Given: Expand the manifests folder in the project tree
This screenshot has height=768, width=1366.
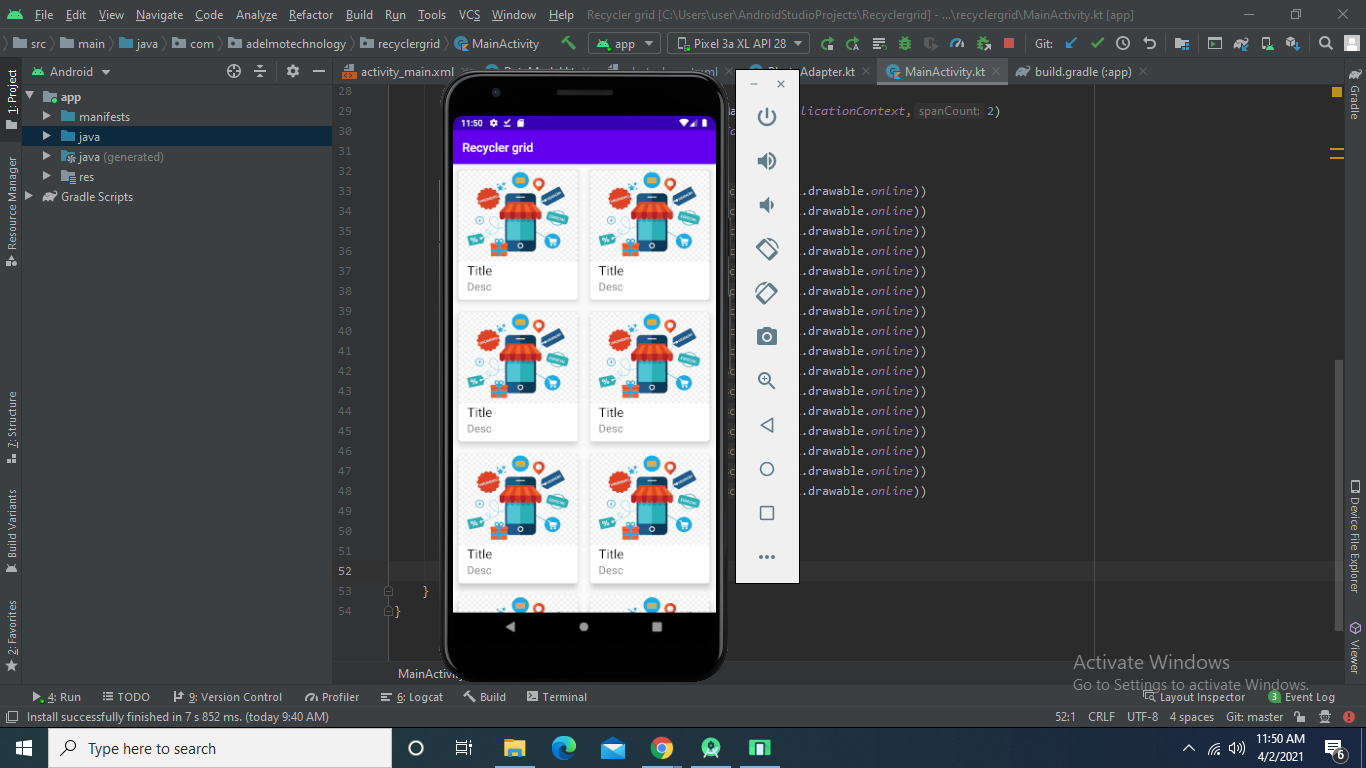Looking at the screenshot, I should [x=44, y=116].
